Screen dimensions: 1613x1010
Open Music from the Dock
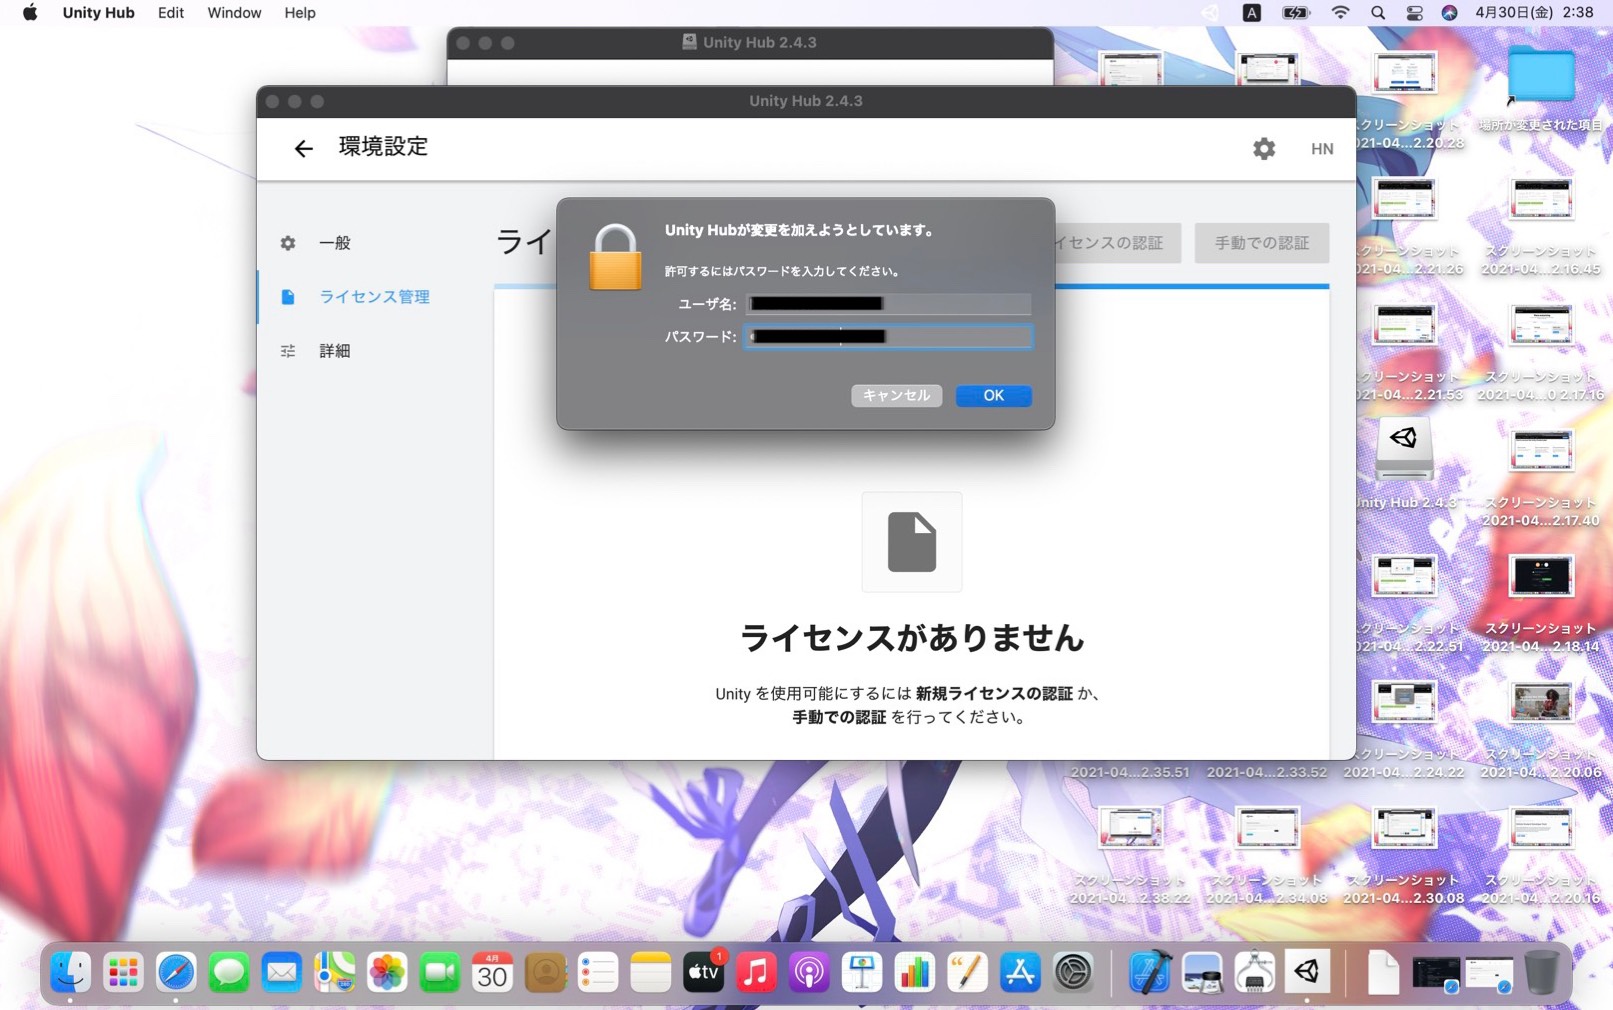756,971
